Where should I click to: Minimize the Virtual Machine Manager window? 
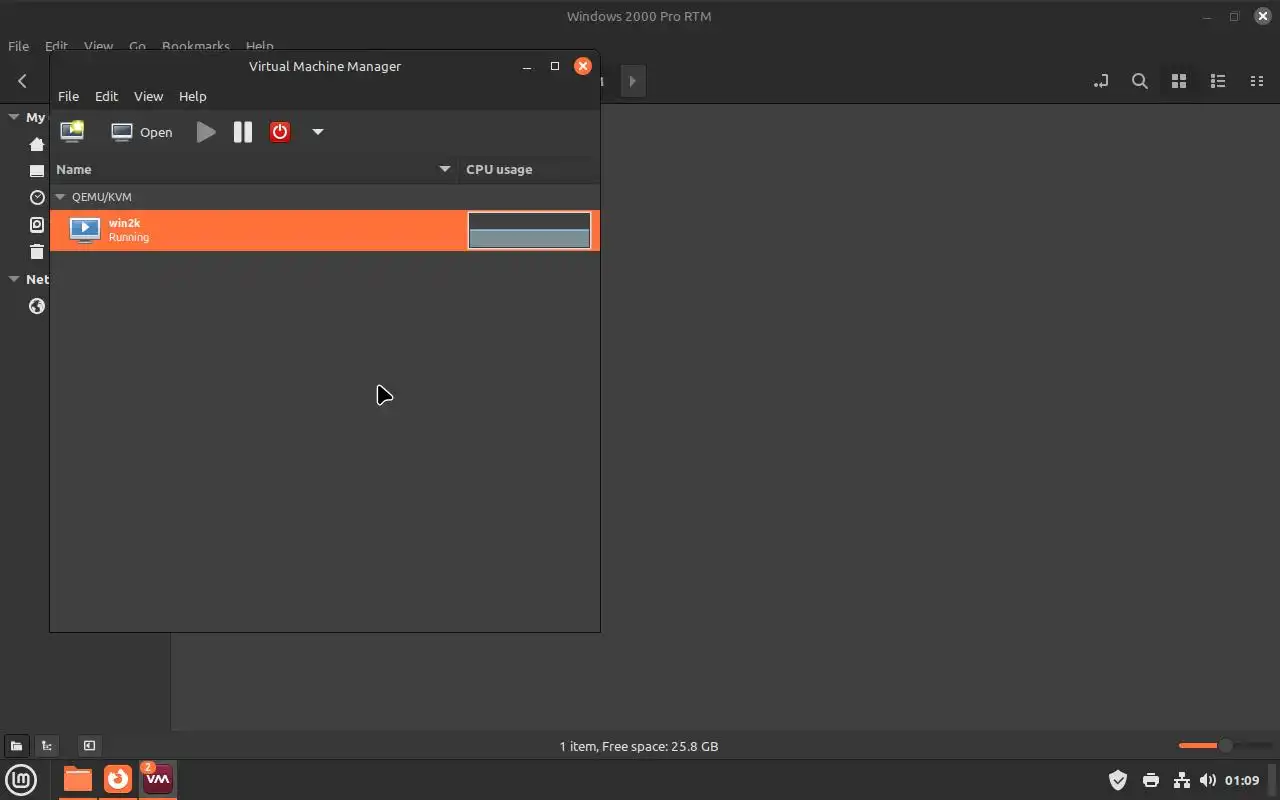coord(527,66)
